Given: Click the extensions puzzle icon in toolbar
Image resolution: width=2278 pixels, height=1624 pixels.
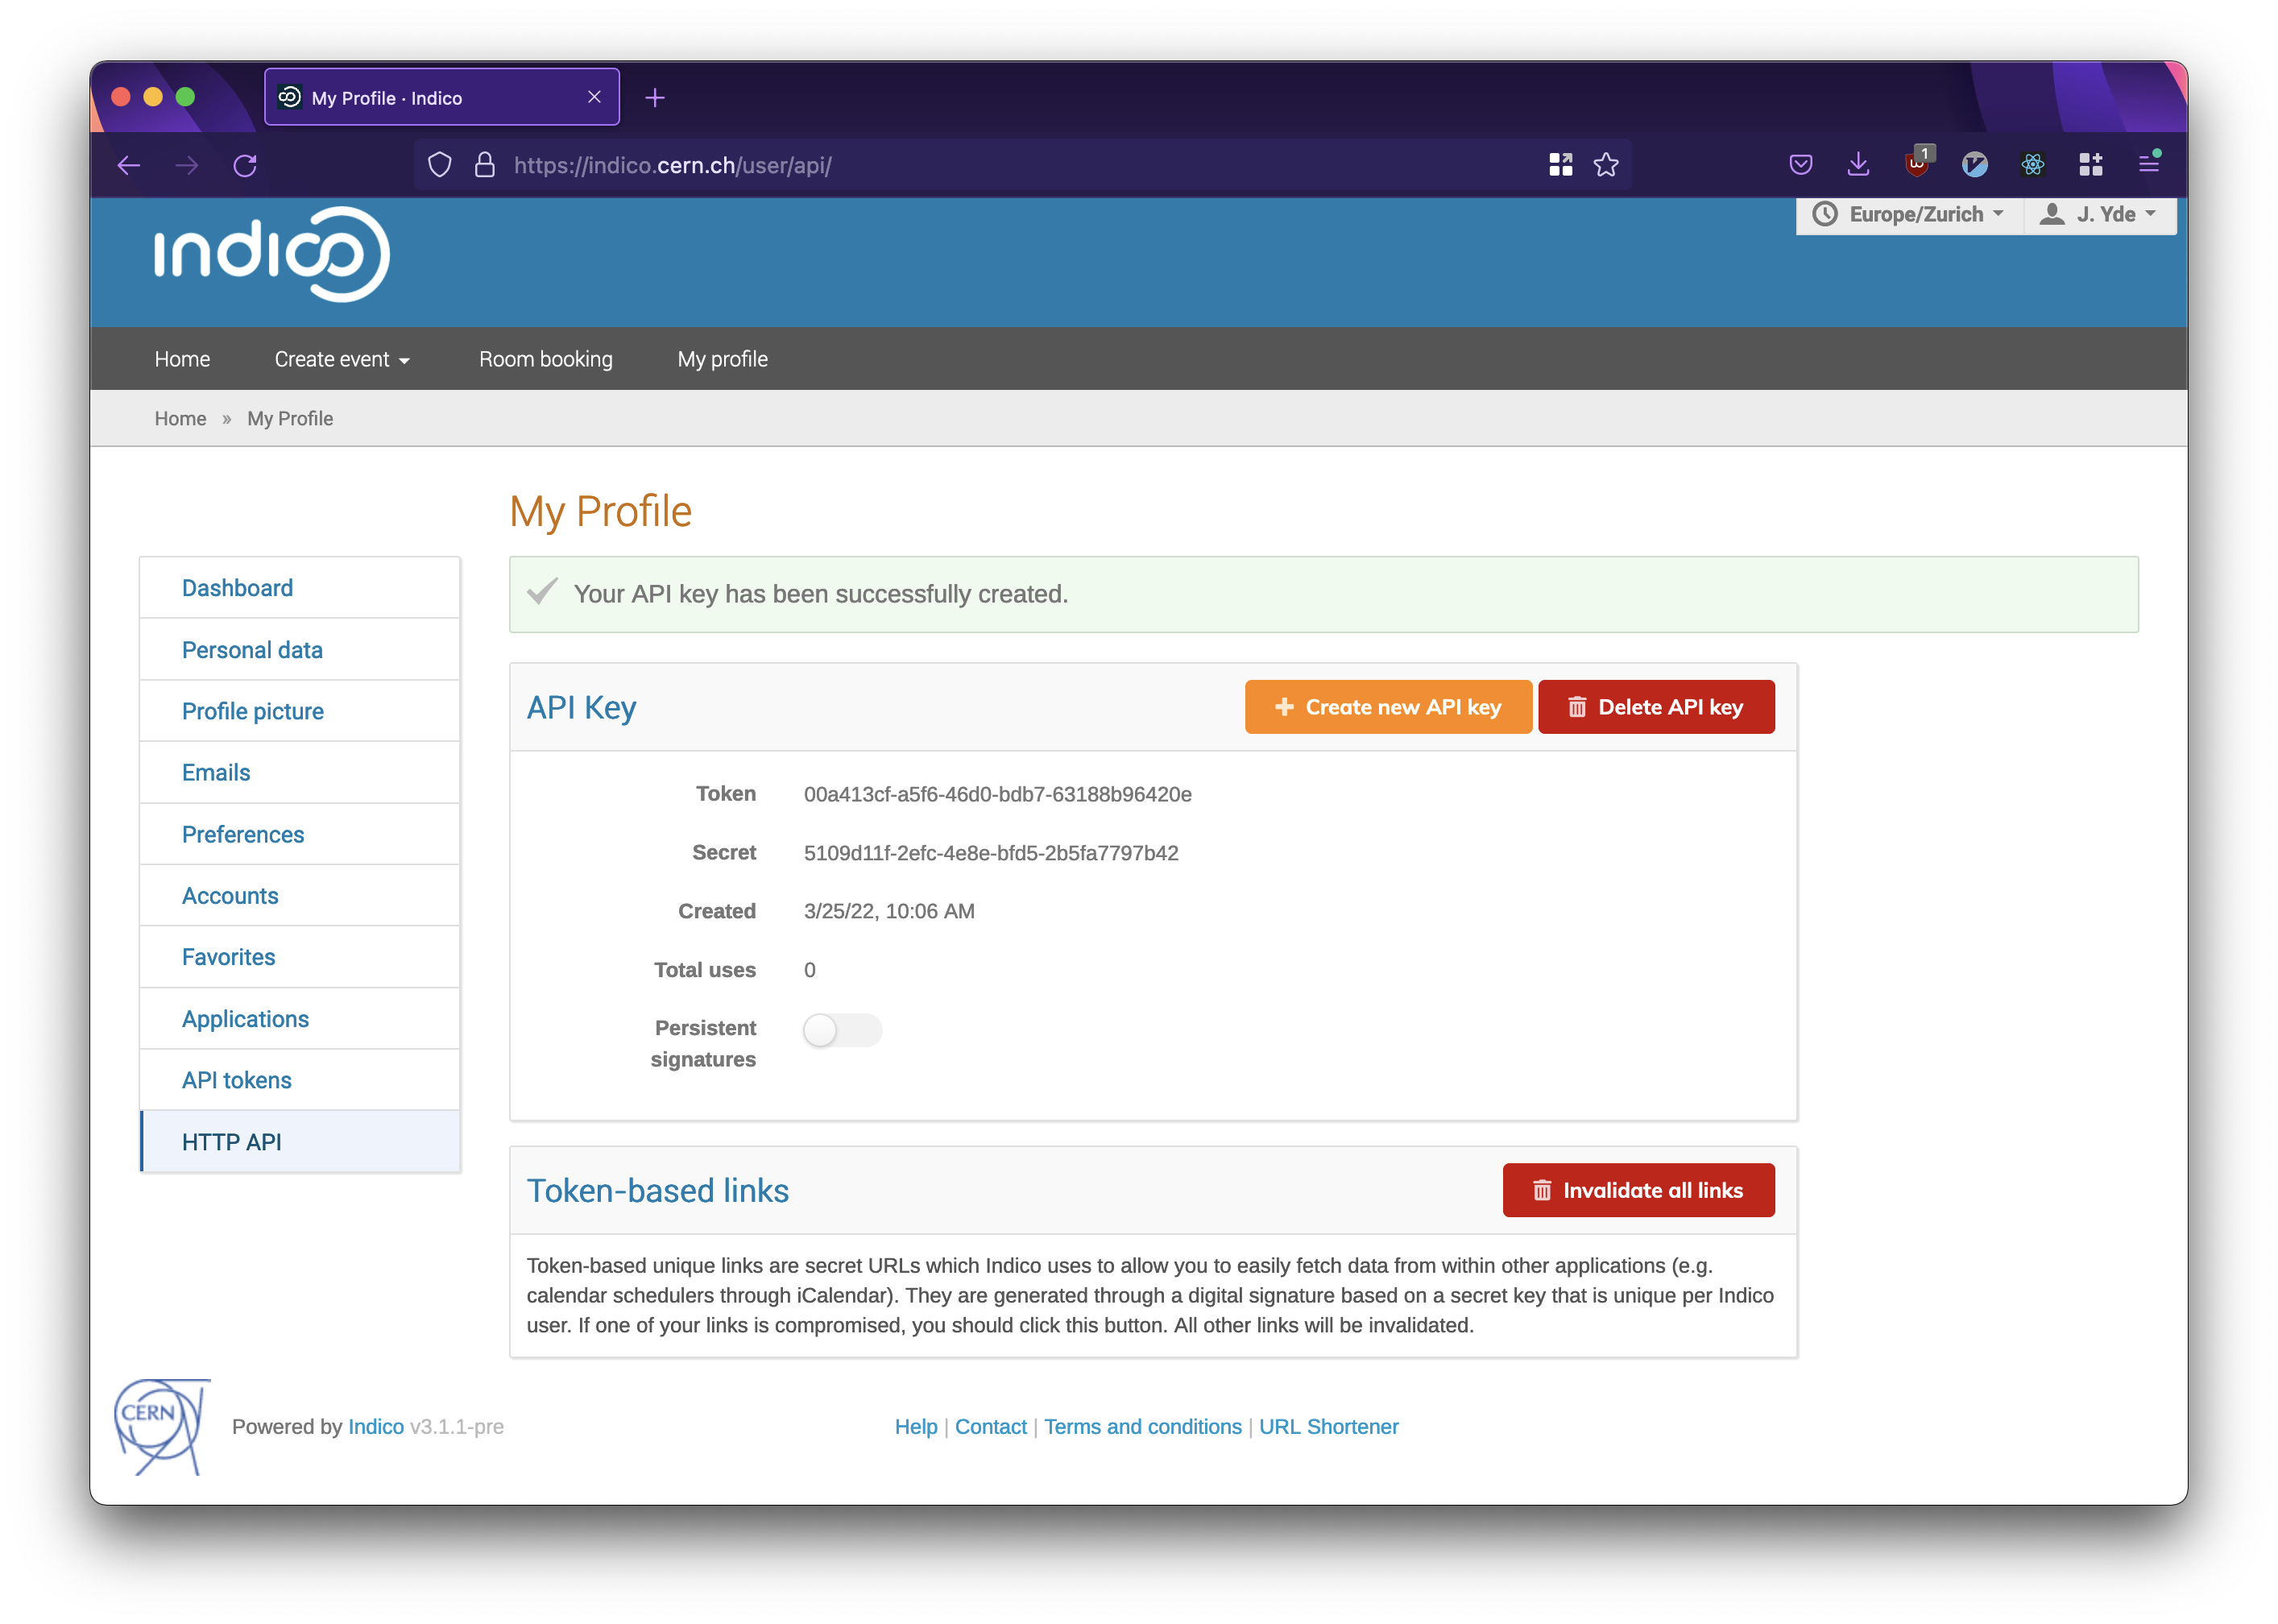Looking at the screenshot, I should pyautogui.click(x=2090, y=164).
